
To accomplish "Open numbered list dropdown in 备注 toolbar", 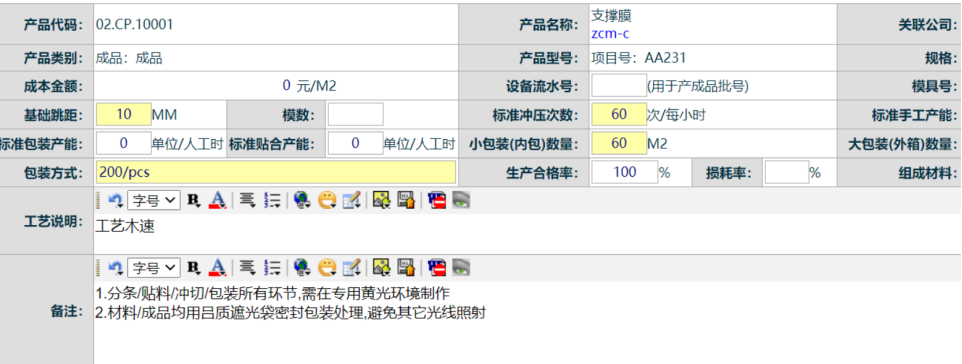I will point(272,267).
